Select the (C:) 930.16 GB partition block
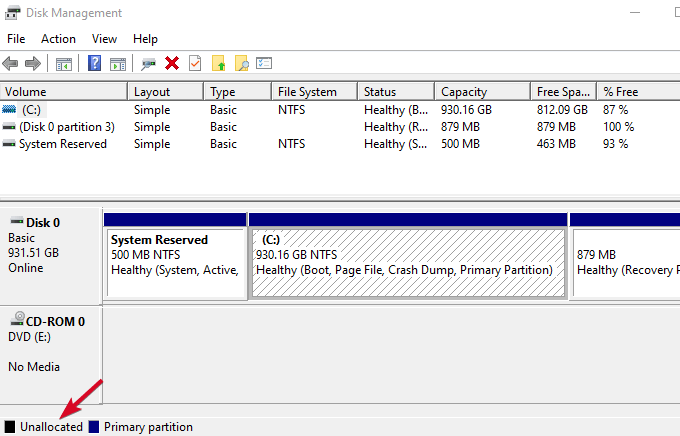This screenshot has height=436, width=680. (407, 262)
